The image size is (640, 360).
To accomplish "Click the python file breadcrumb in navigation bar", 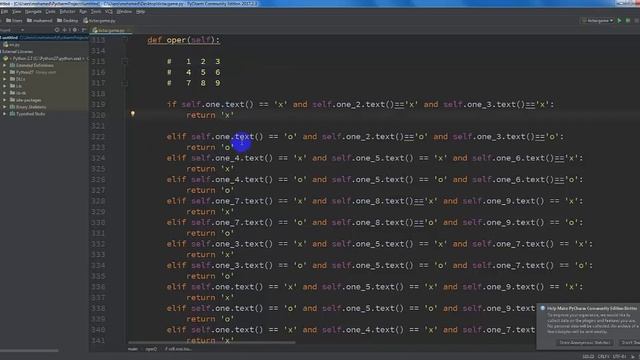I will click(99, 20).
